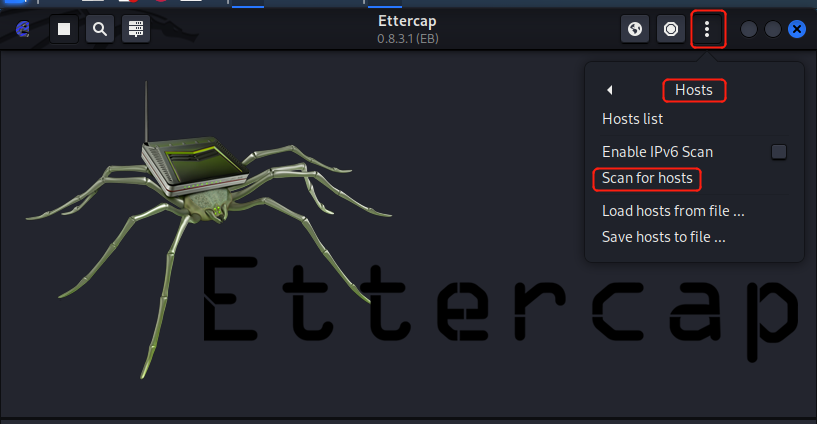This screenshot has height=424, width=818.
Task: Select Scan for hosts
Action: (x=647, y=178)
